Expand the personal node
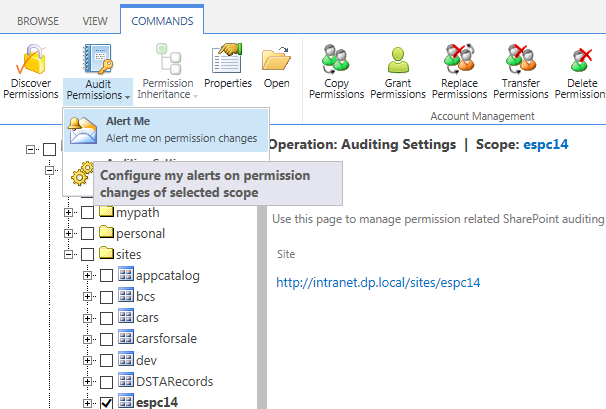The height and width of the screenshot is (409, 606). click(x=68, y=233)
